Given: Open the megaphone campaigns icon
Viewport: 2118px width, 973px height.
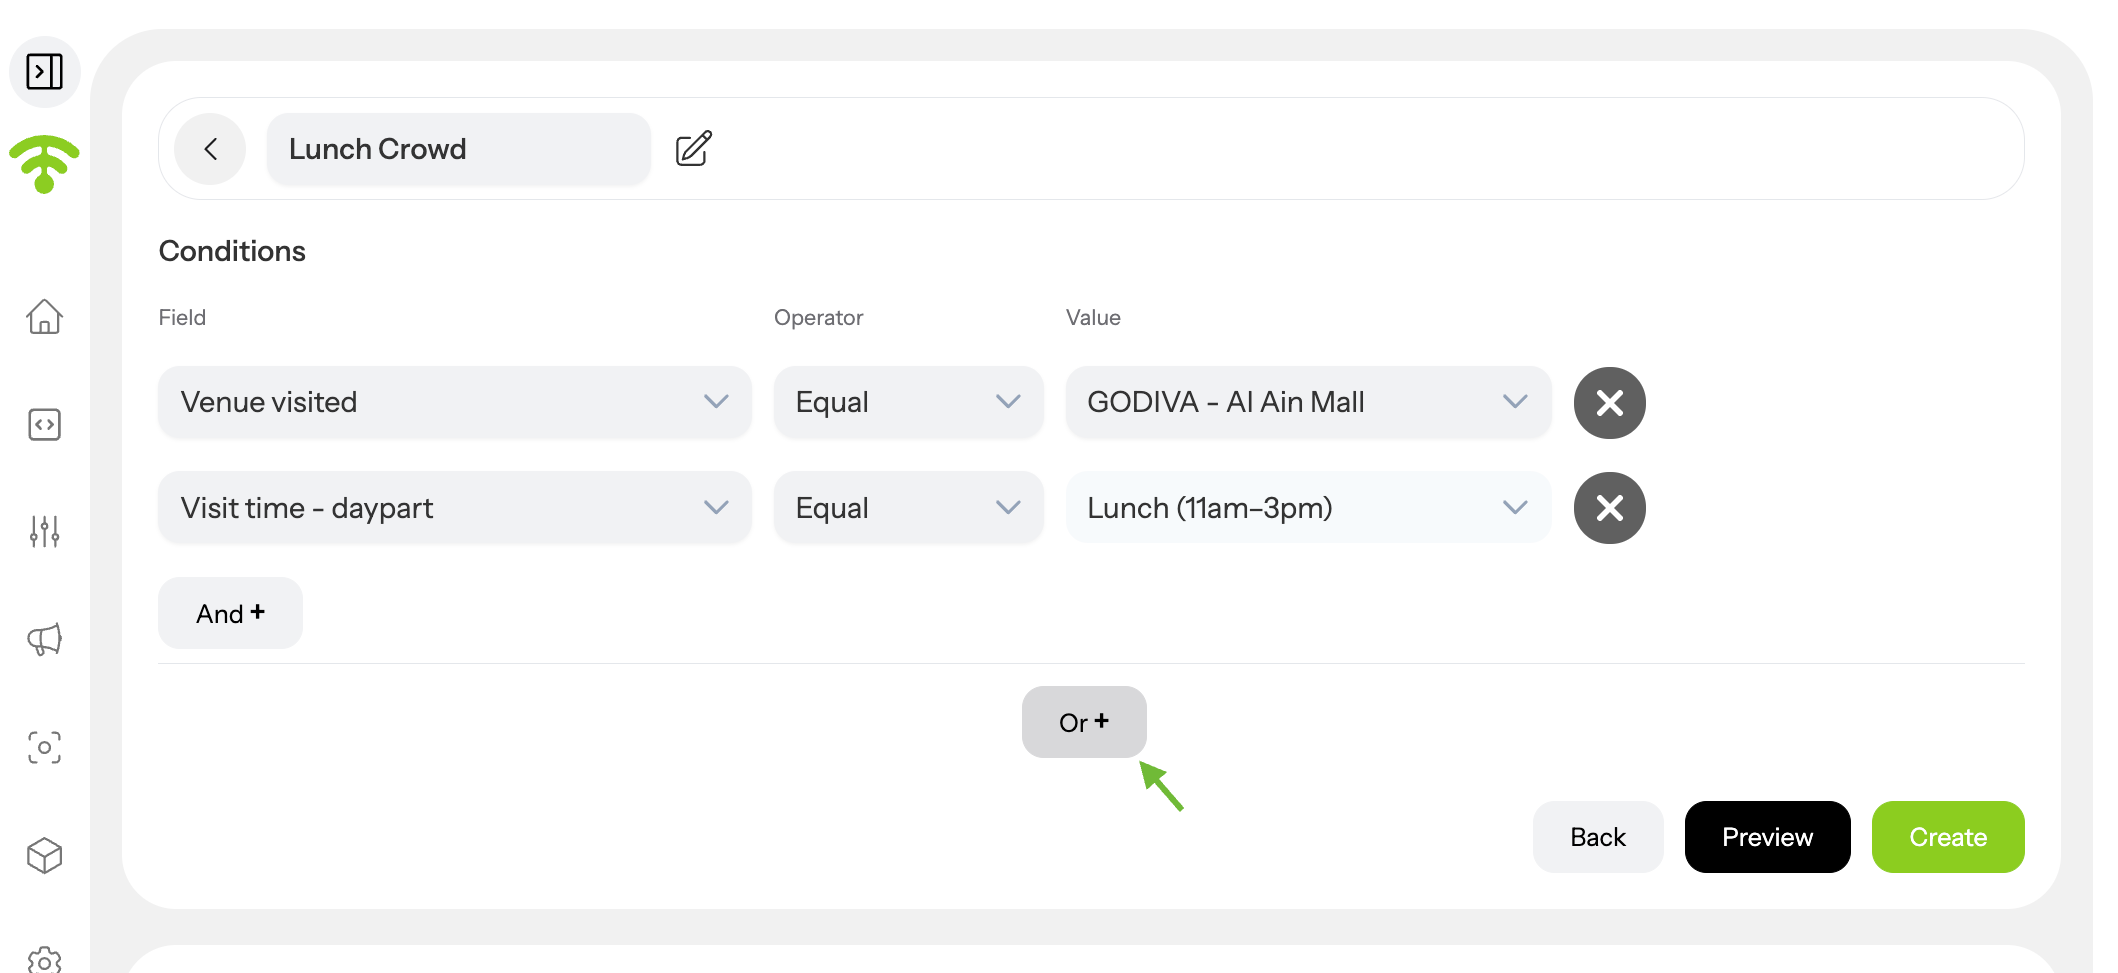Looking at the screenshot, I should pos(44,639).
